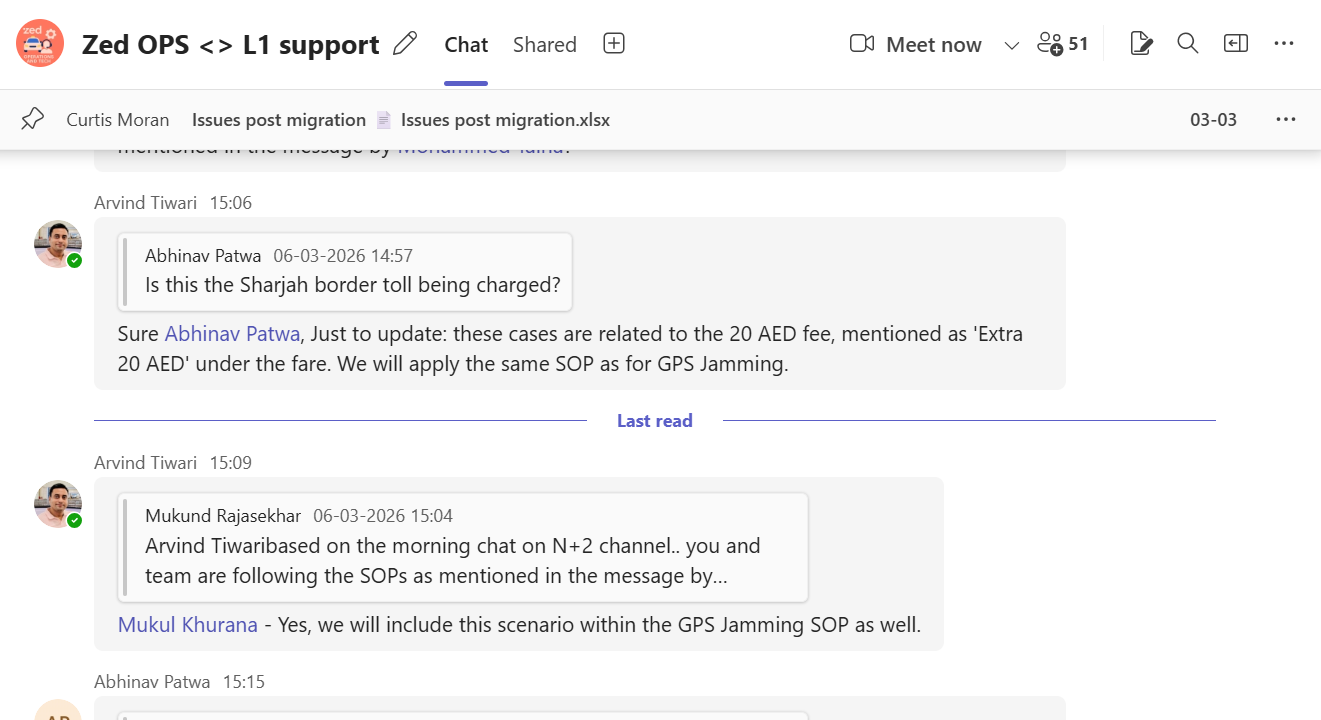Open the notes compose icon in header
1321x720 pixels.
point(1140,44)
